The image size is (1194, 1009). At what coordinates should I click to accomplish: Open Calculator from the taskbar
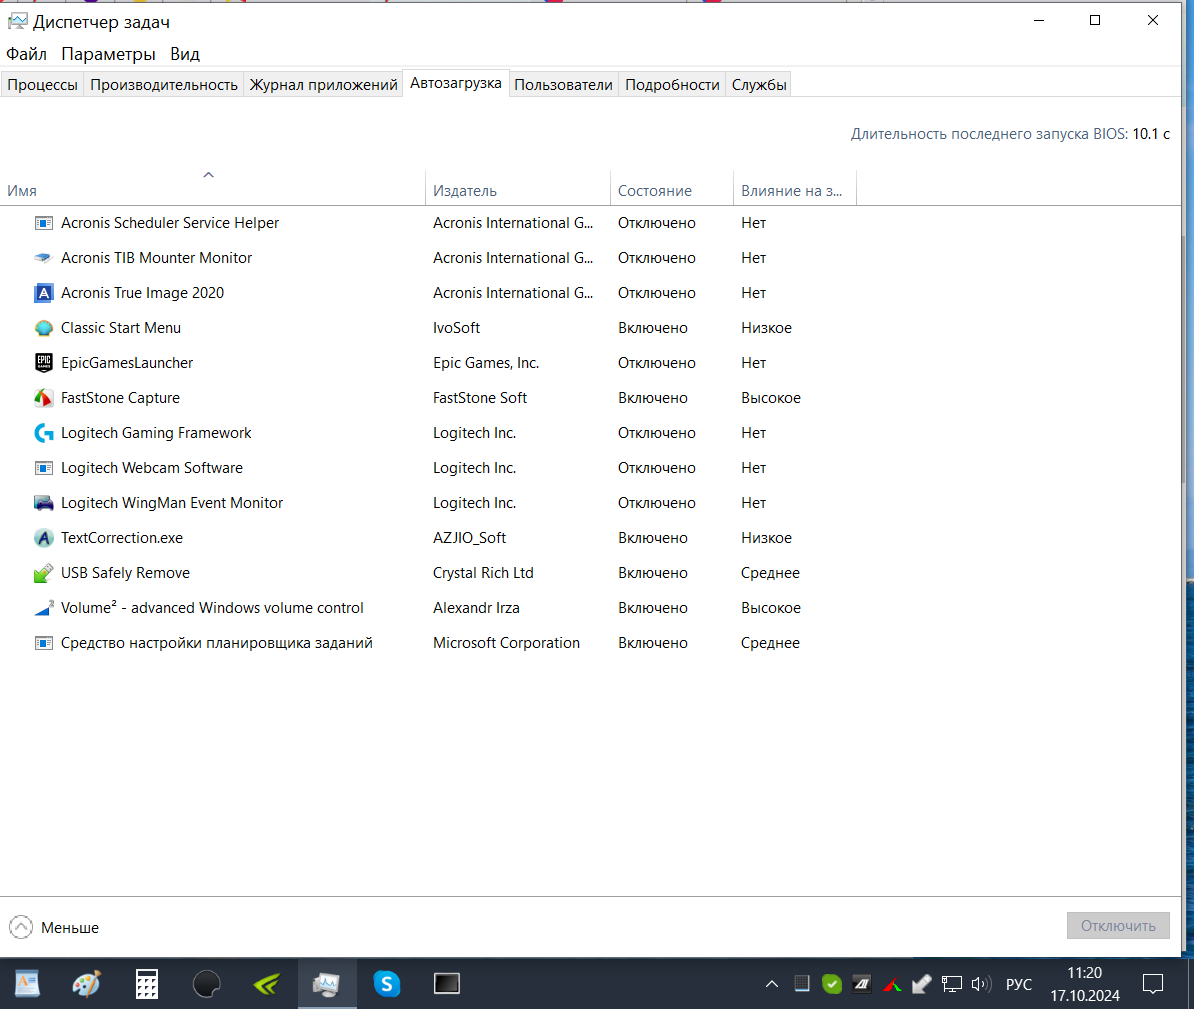(147, 984)
